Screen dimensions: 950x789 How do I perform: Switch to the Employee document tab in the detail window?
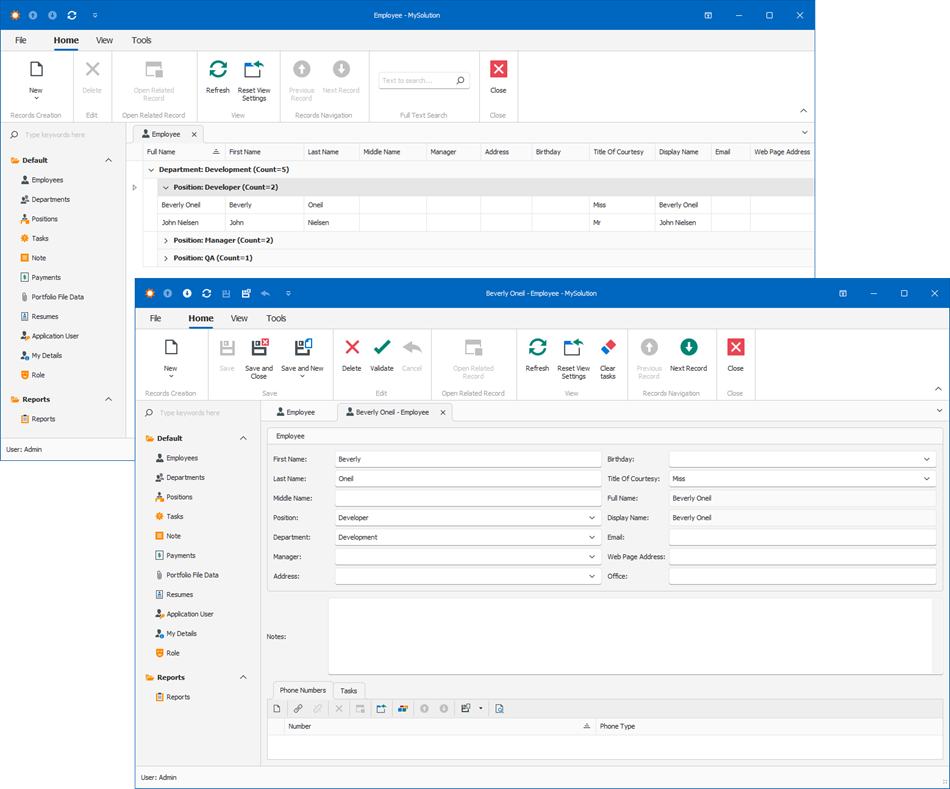click(296, 412)
